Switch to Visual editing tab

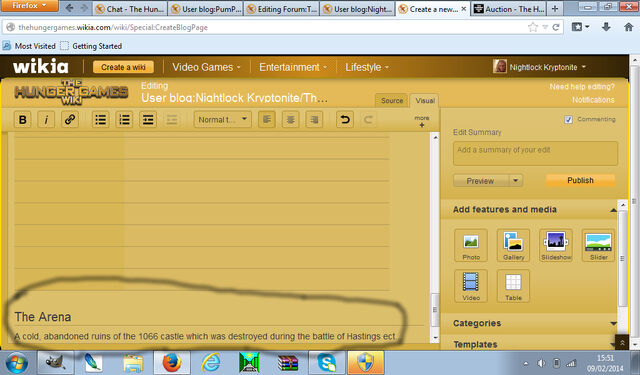pyautogui.click(x=425, y=100)
